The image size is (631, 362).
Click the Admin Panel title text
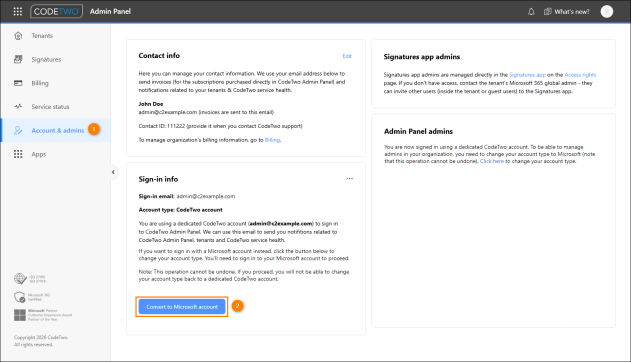click(x=110, y=12)
